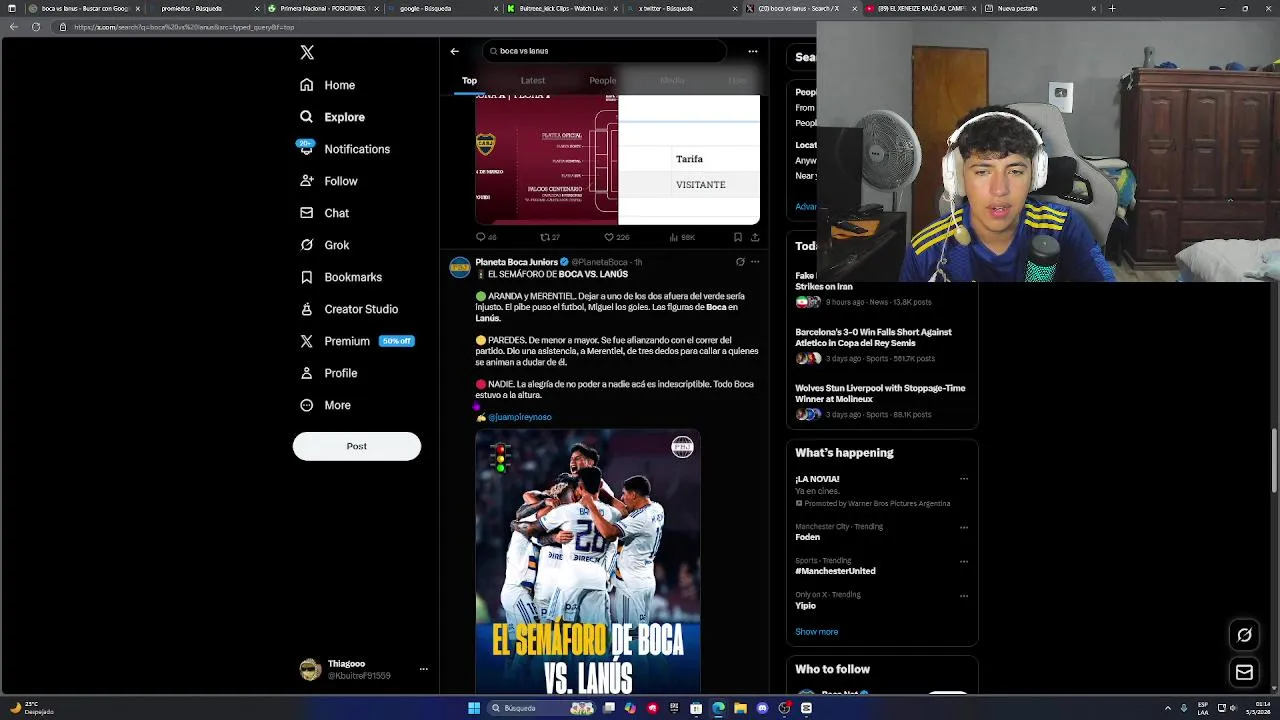Image resolution: width=1280 pixels, height=720 pixels.
Task: Open three-dot menu for ¡LA NOVIA! trend
Action: click(x=964, y=479)
